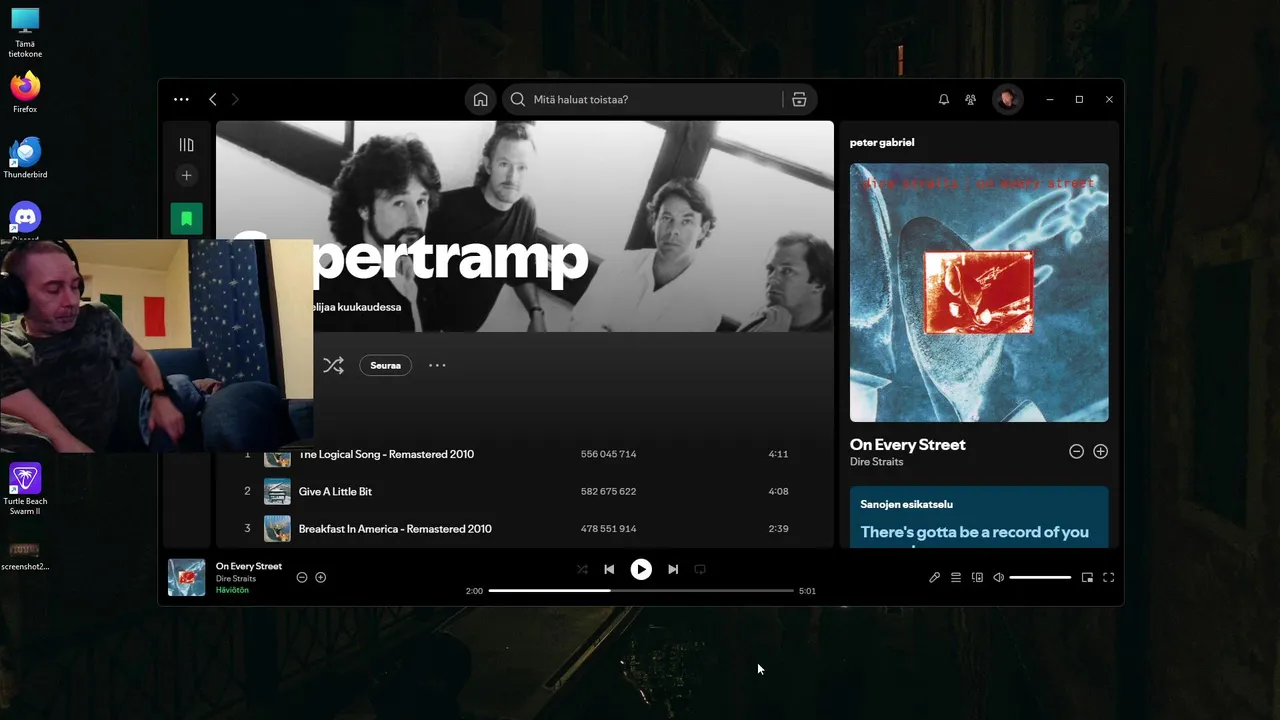Open Tämä tietokone desktop icon
Image resolution: width=1280 pixels, height=720 pixels.
click(x=25, y=33)
